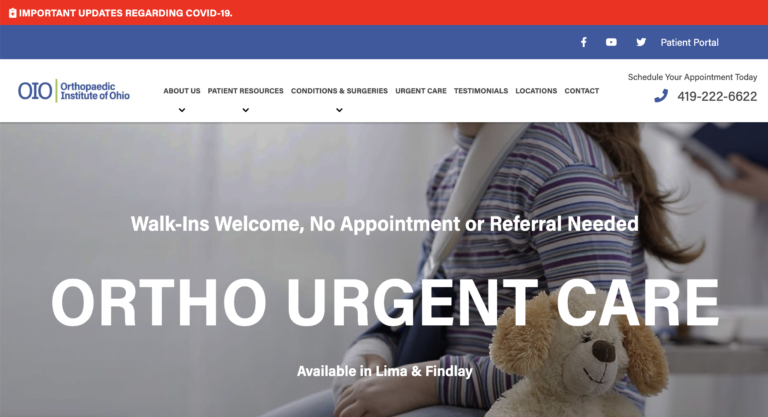Open the Conditions & Surgeries menu
The height and width of the screenshot is (417, 768).
pos(339,91)
